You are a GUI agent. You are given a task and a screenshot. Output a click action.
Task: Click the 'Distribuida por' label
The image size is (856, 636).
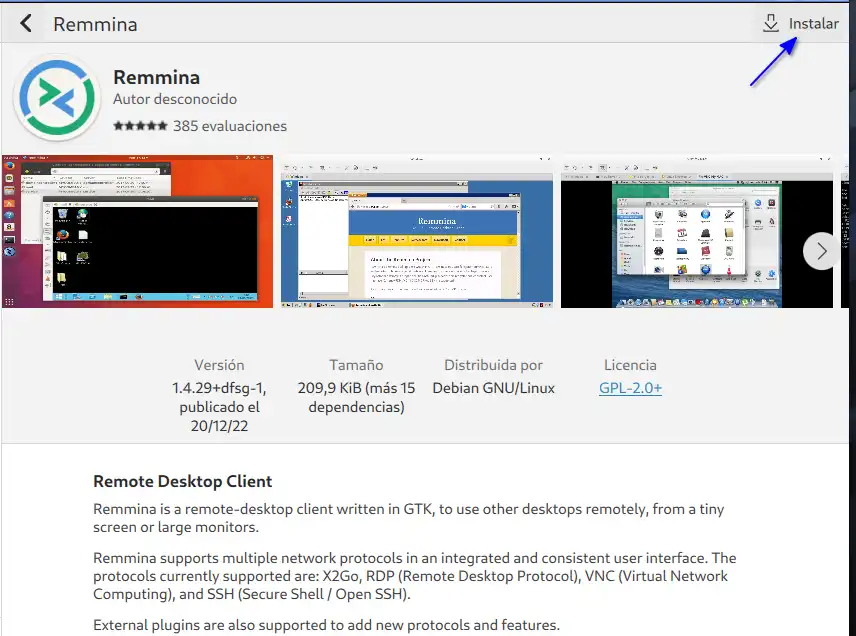click(x=494, y=365)
